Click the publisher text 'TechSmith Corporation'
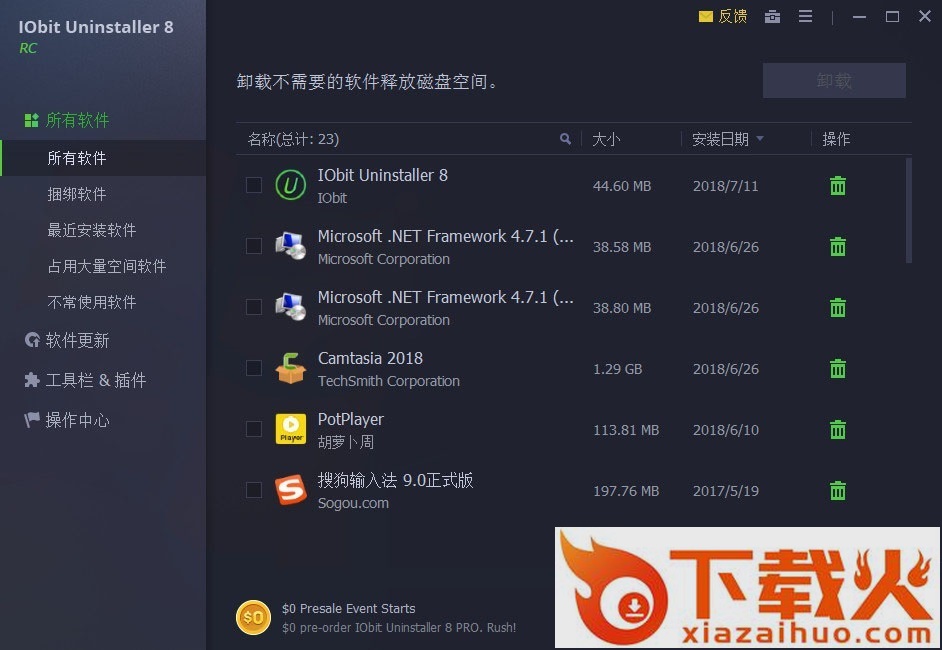942x650 pixels. (389, 381)
